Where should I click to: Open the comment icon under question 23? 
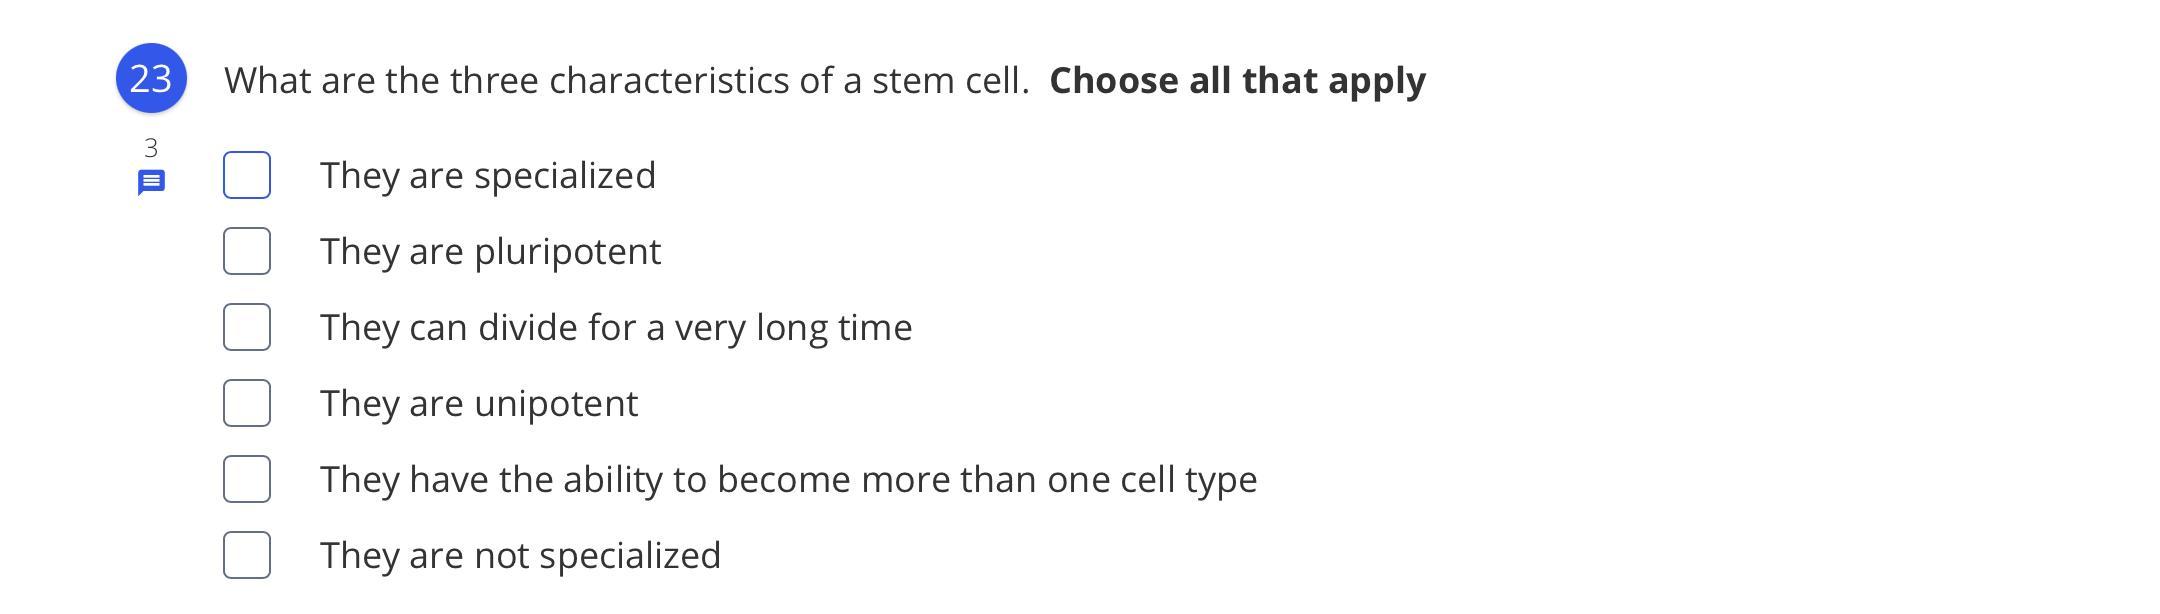(151, 183)
